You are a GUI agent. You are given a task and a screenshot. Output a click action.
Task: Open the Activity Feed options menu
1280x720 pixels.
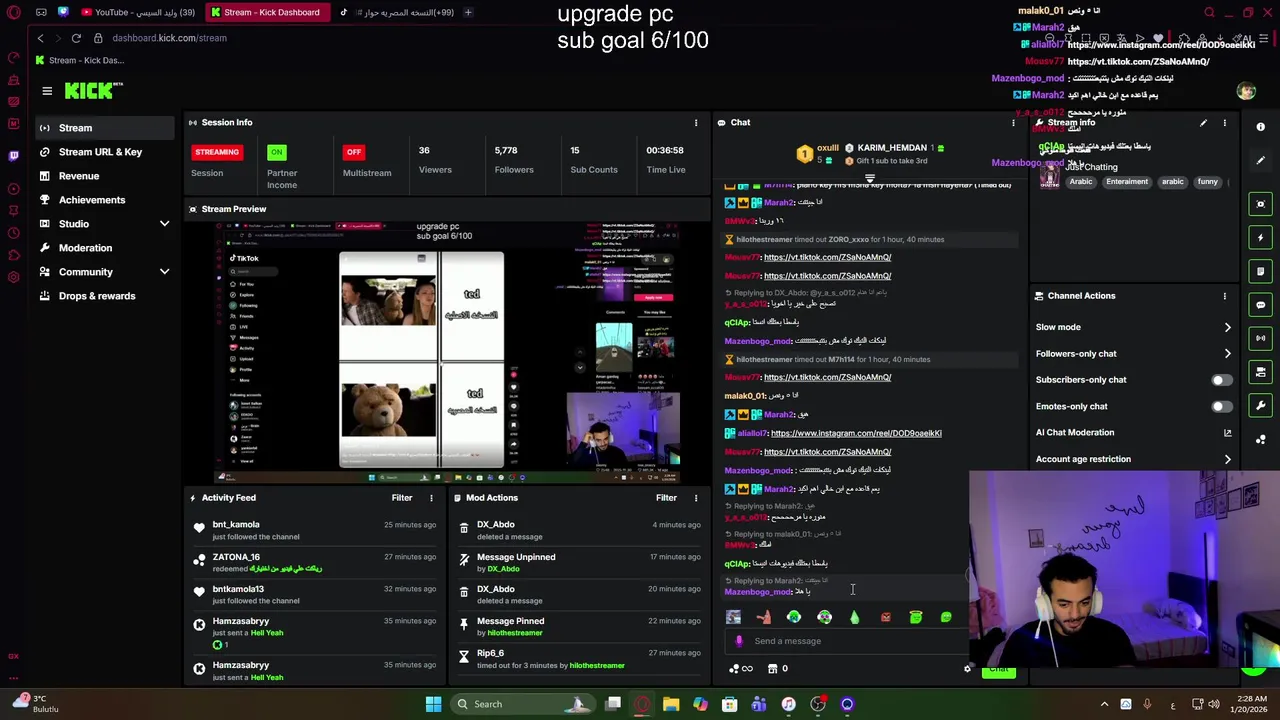431,498
